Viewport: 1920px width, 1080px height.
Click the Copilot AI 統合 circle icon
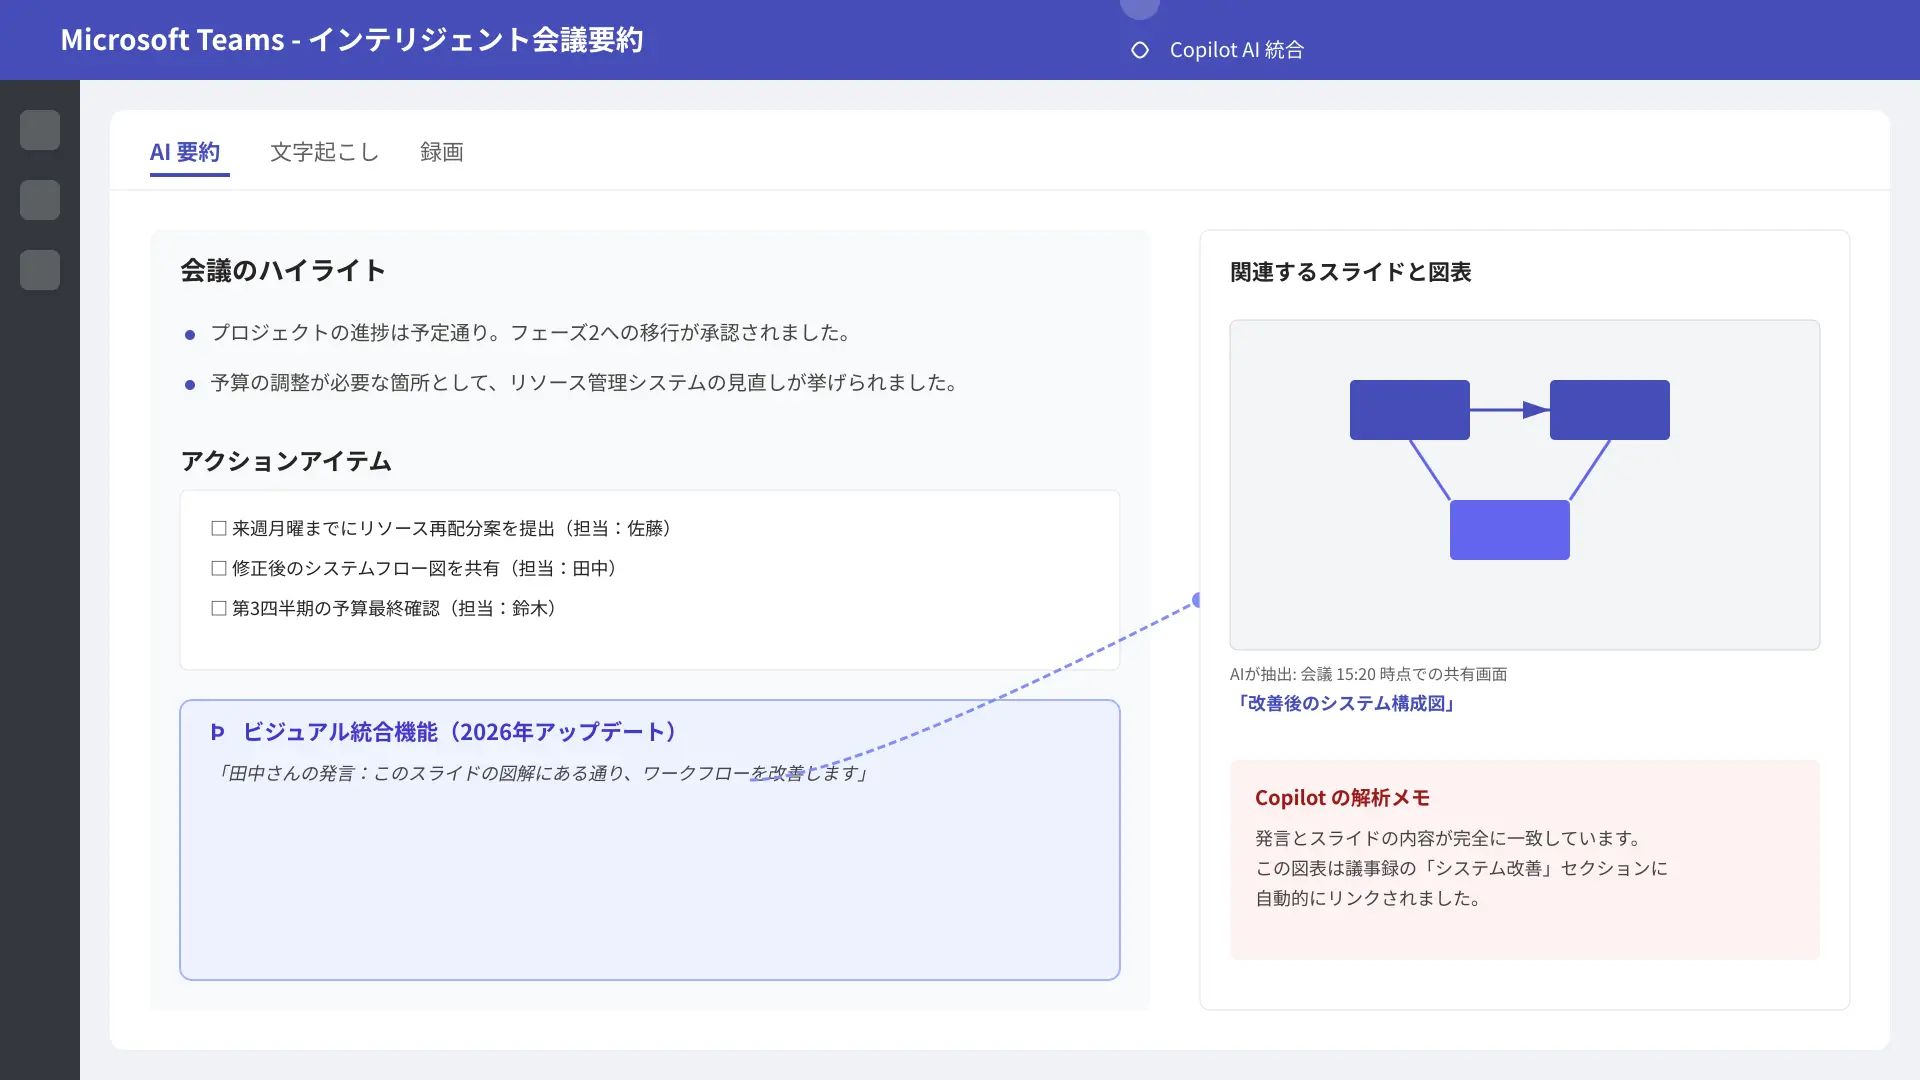pos(1140,50)
